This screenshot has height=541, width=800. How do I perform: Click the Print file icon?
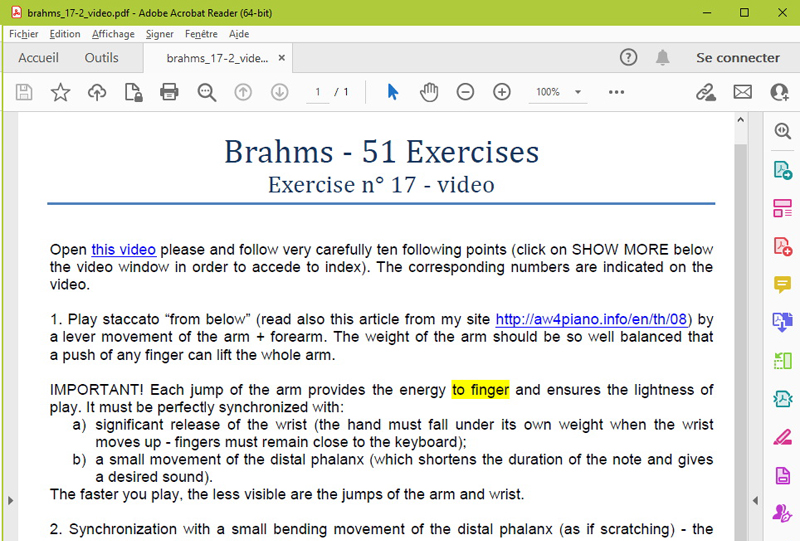pos(169,92)
